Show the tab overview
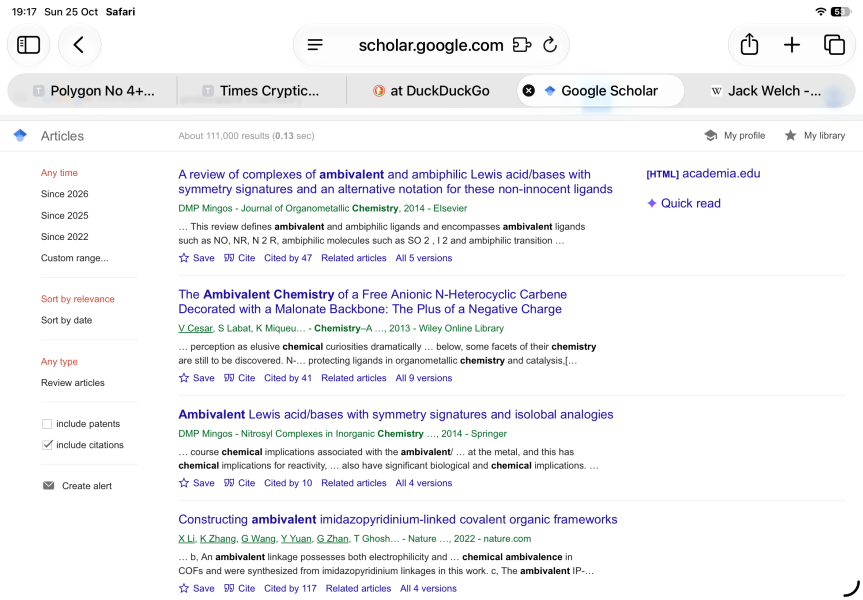The width and height of the screenshot is (863, 600). (834, 45)
